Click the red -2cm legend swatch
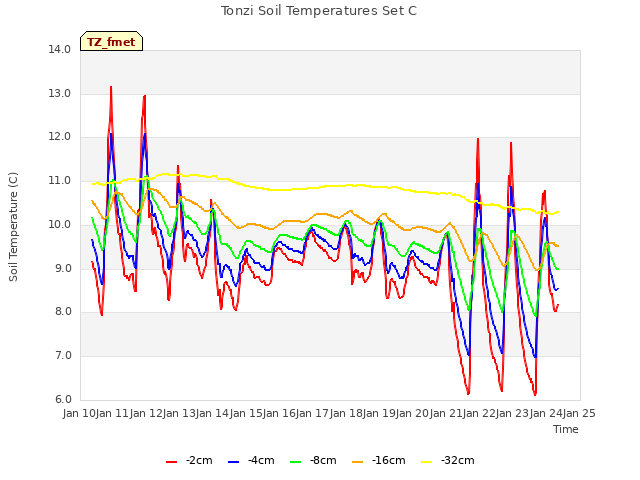 pyautogui.click(x=171, y=462)
